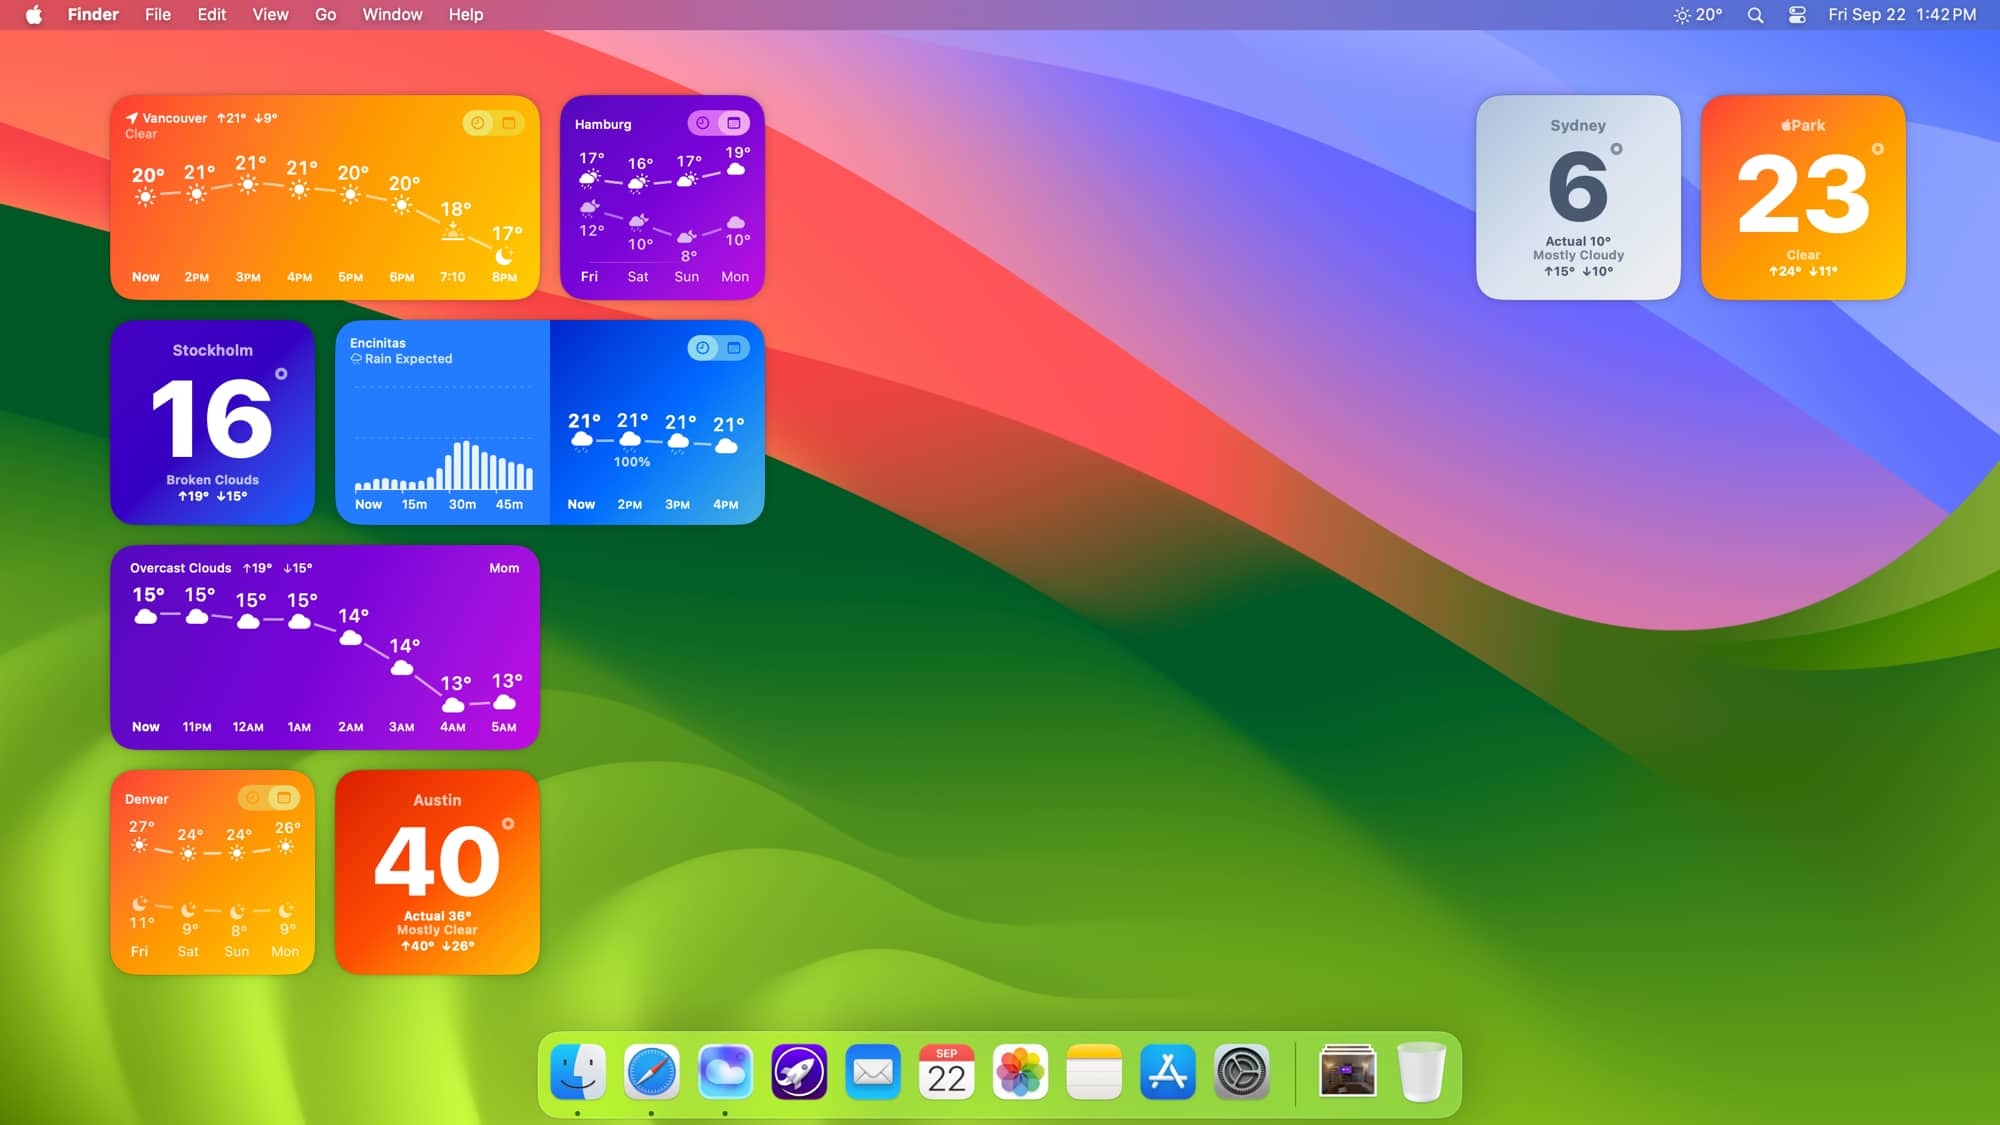Open the cloud weather app in the Dock

pyautogui.click(x=725, y=1072)
